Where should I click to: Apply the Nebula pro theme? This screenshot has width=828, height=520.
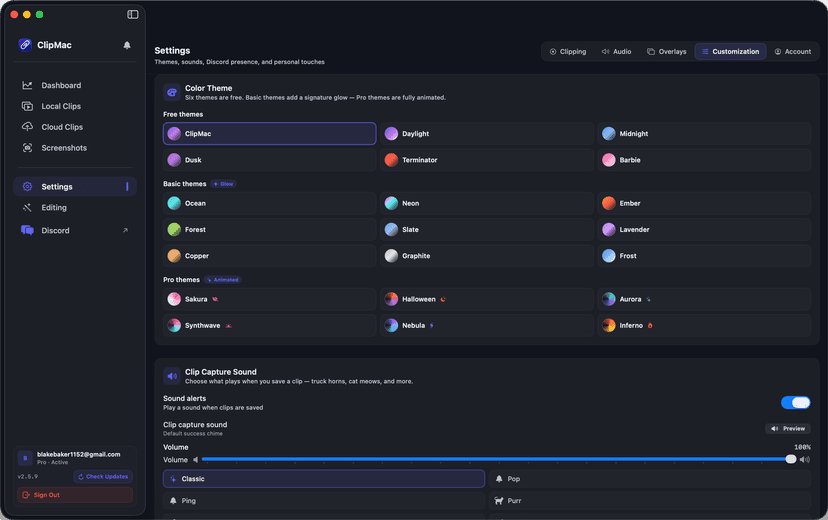487,326
